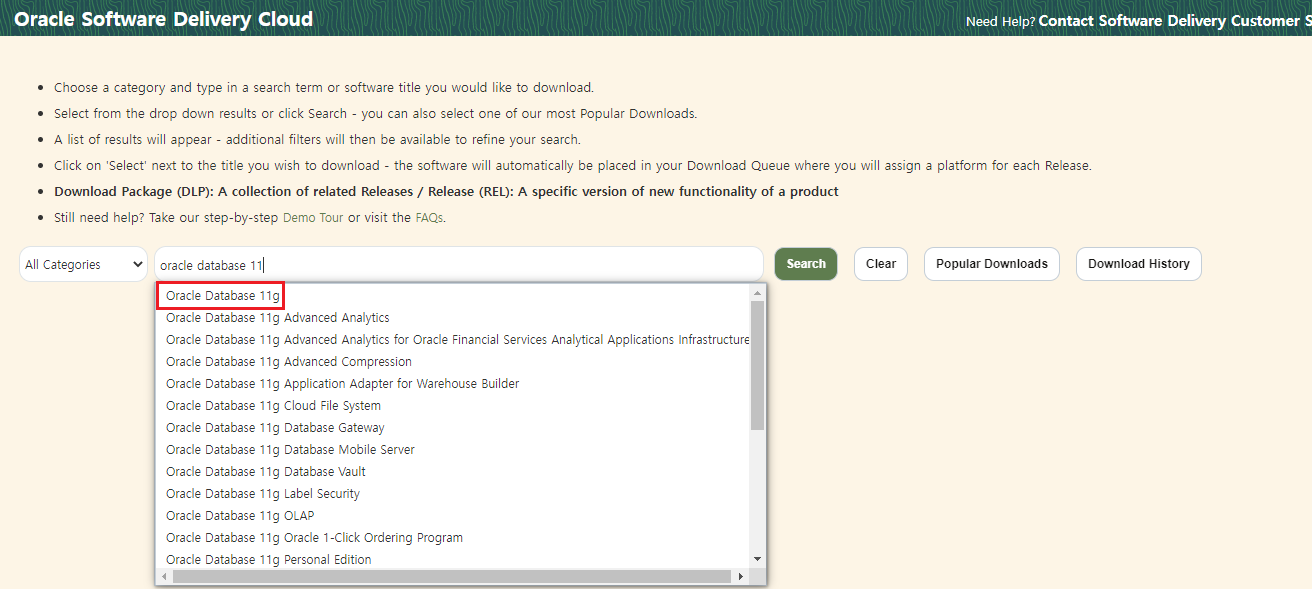Click horizontal scrollbar right arrow in suggestions
Image resolution: width=1312 pixels, height=589 pixels.
pos(740,577)
